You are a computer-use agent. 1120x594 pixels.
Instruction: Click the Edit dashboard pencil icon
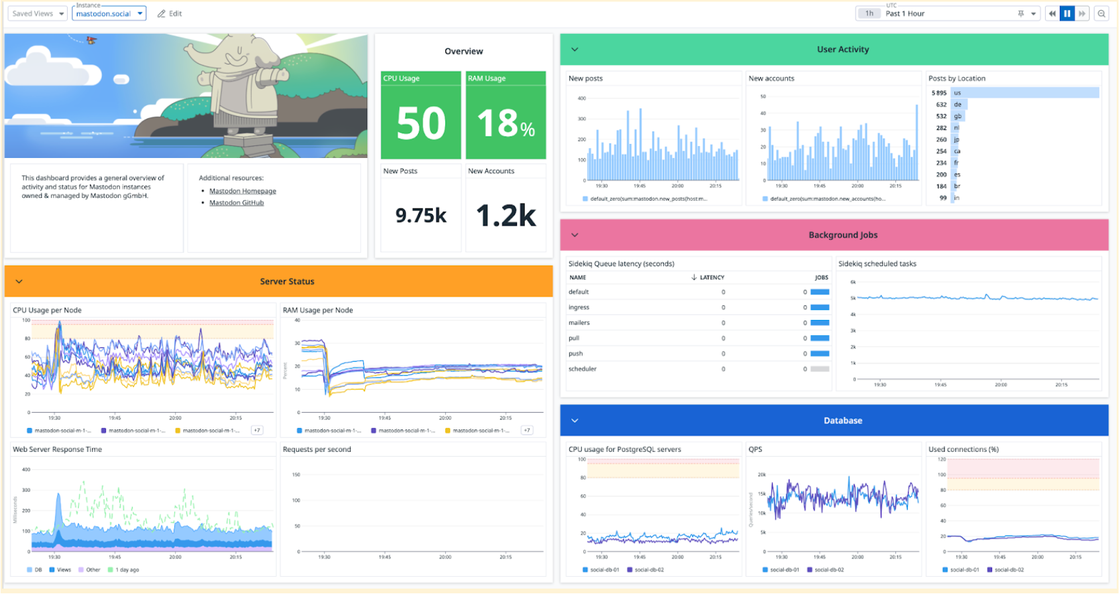click(160, 13)
